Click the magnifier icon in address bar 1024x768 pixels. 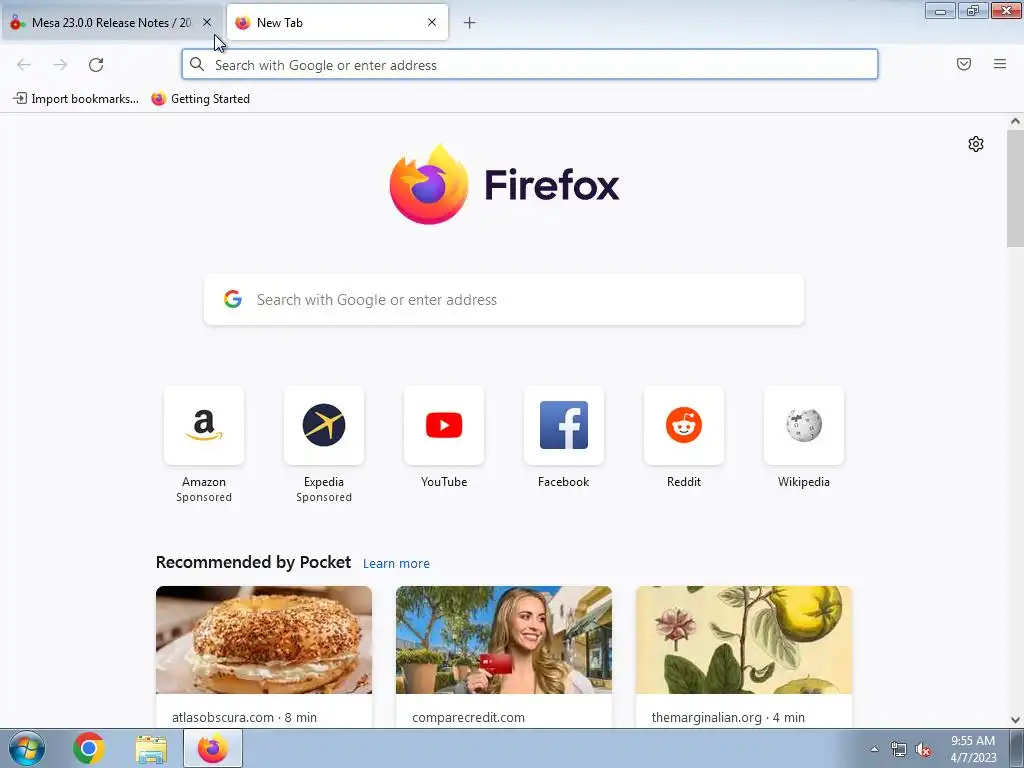tap(197, 64)
